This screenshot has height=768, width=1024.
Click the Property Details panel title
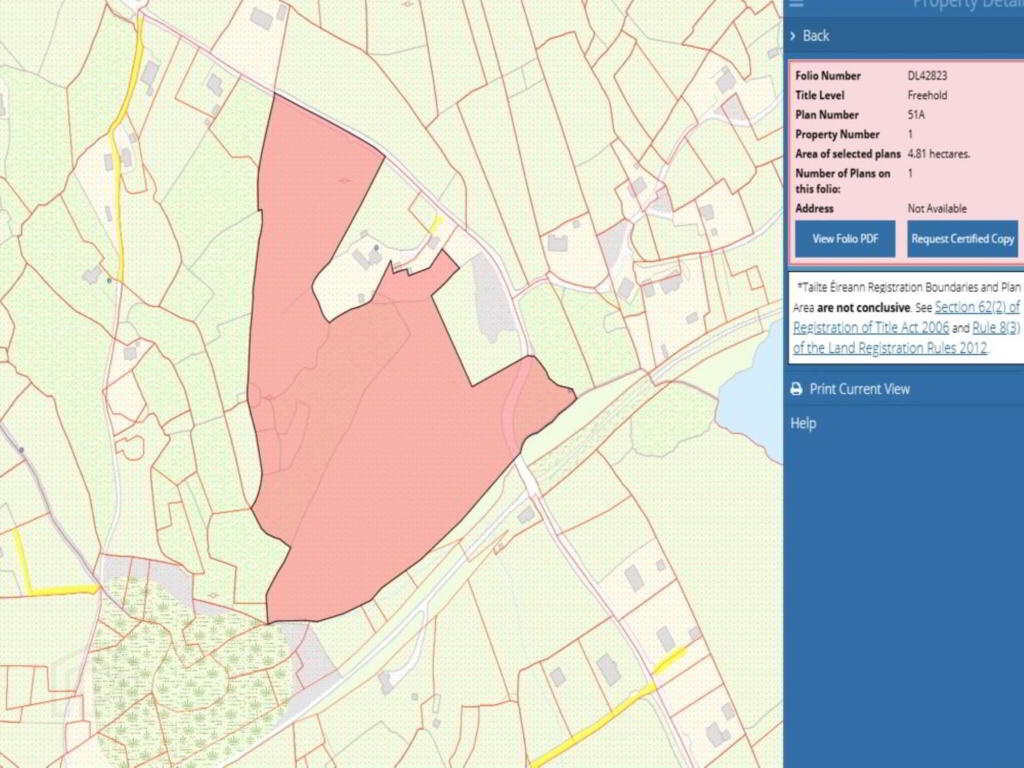point(966,5)
